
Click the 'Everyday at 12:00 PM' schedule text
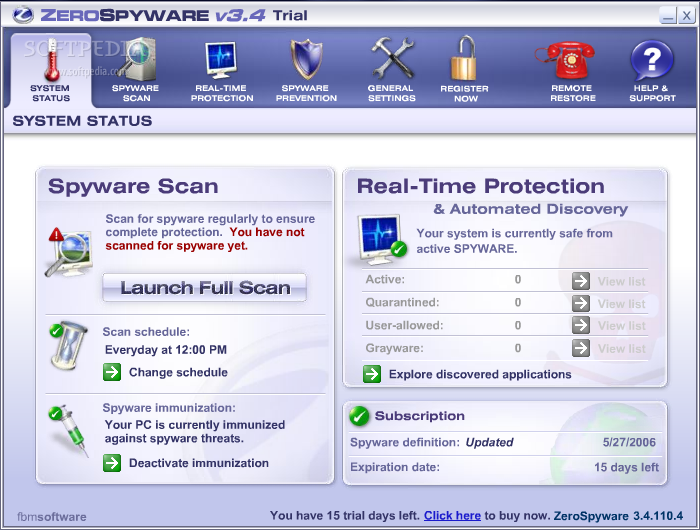[x=166, y=350]
